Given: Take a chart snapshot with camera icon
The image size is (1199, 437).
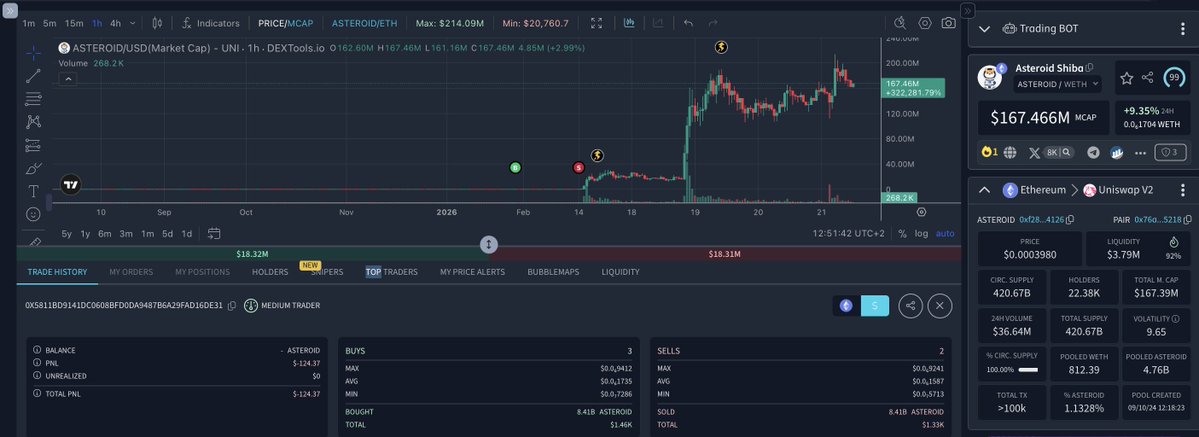Looking at the screenshot, I should pyautogui.click(x=948, y=23).
